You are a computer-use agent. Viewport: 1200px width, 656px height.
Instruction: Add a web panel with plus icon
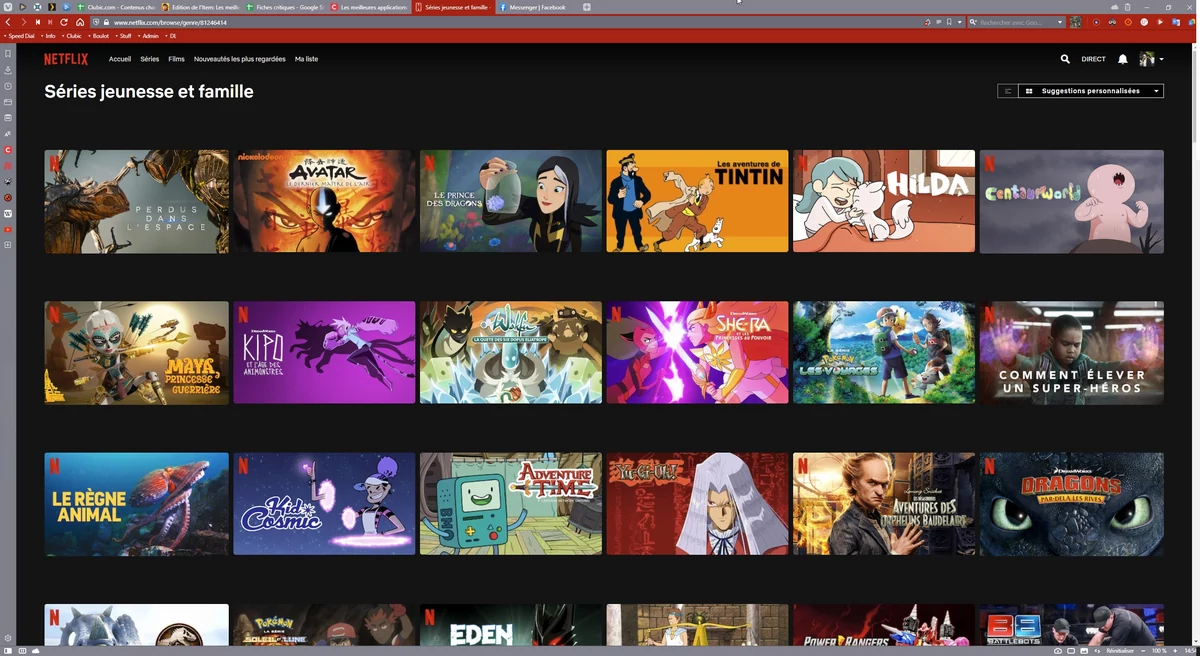[x=8, y=245]
